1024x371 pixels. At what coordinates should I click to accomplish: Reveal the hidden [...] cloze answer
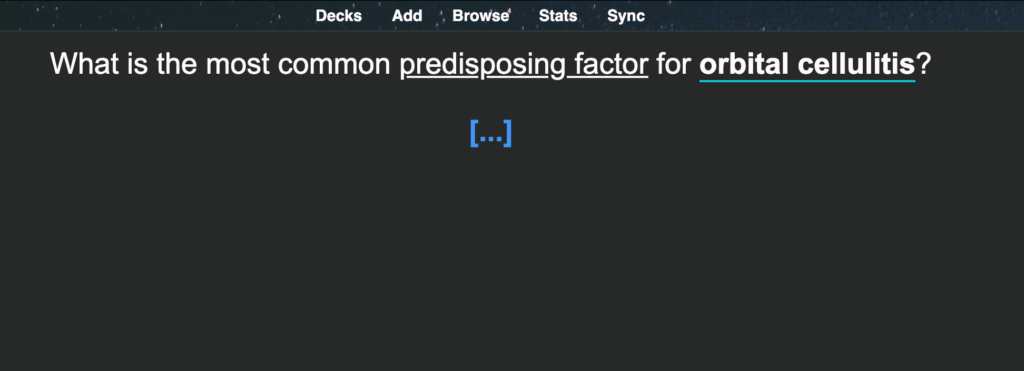pyautogui.click(x=490, y=133)
